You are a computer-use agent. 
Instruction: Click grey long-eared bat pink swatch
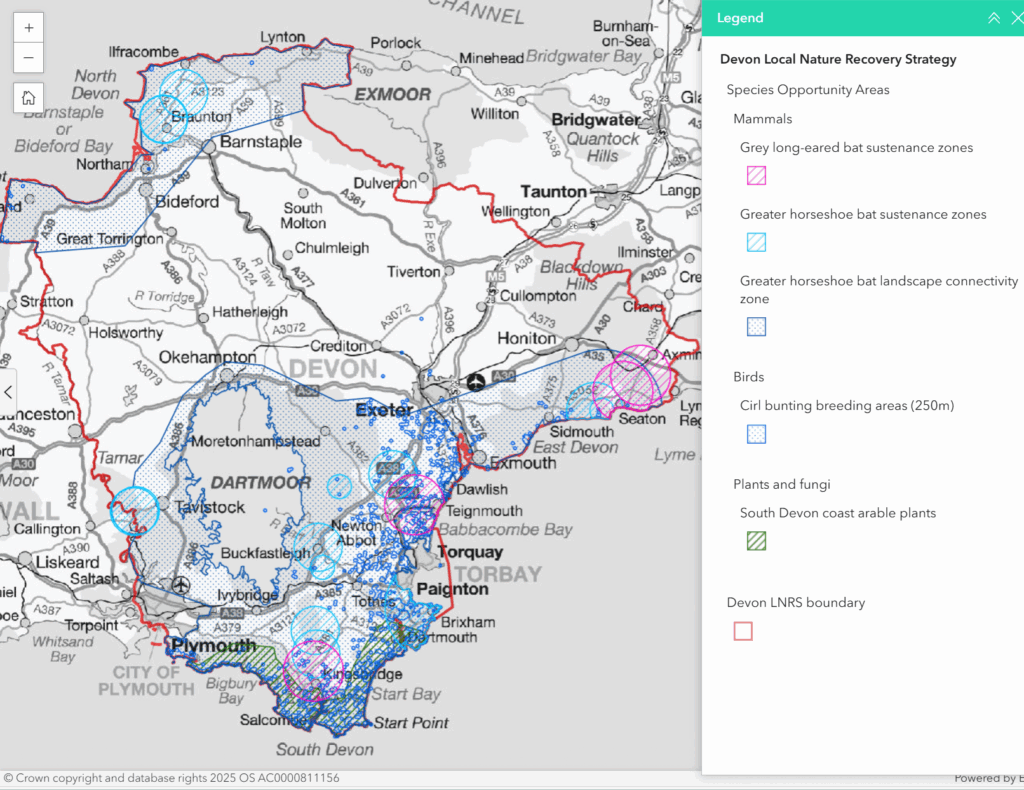[756, 175]
